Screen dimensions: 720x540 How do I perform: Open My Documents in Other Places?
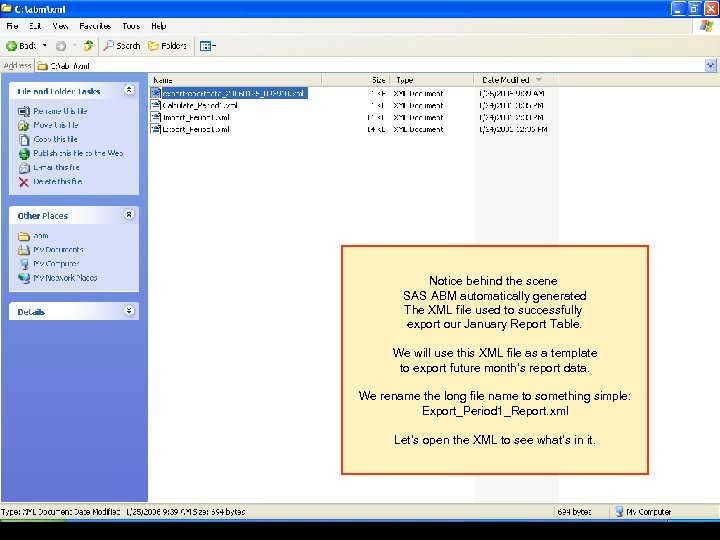pos(58,250)
